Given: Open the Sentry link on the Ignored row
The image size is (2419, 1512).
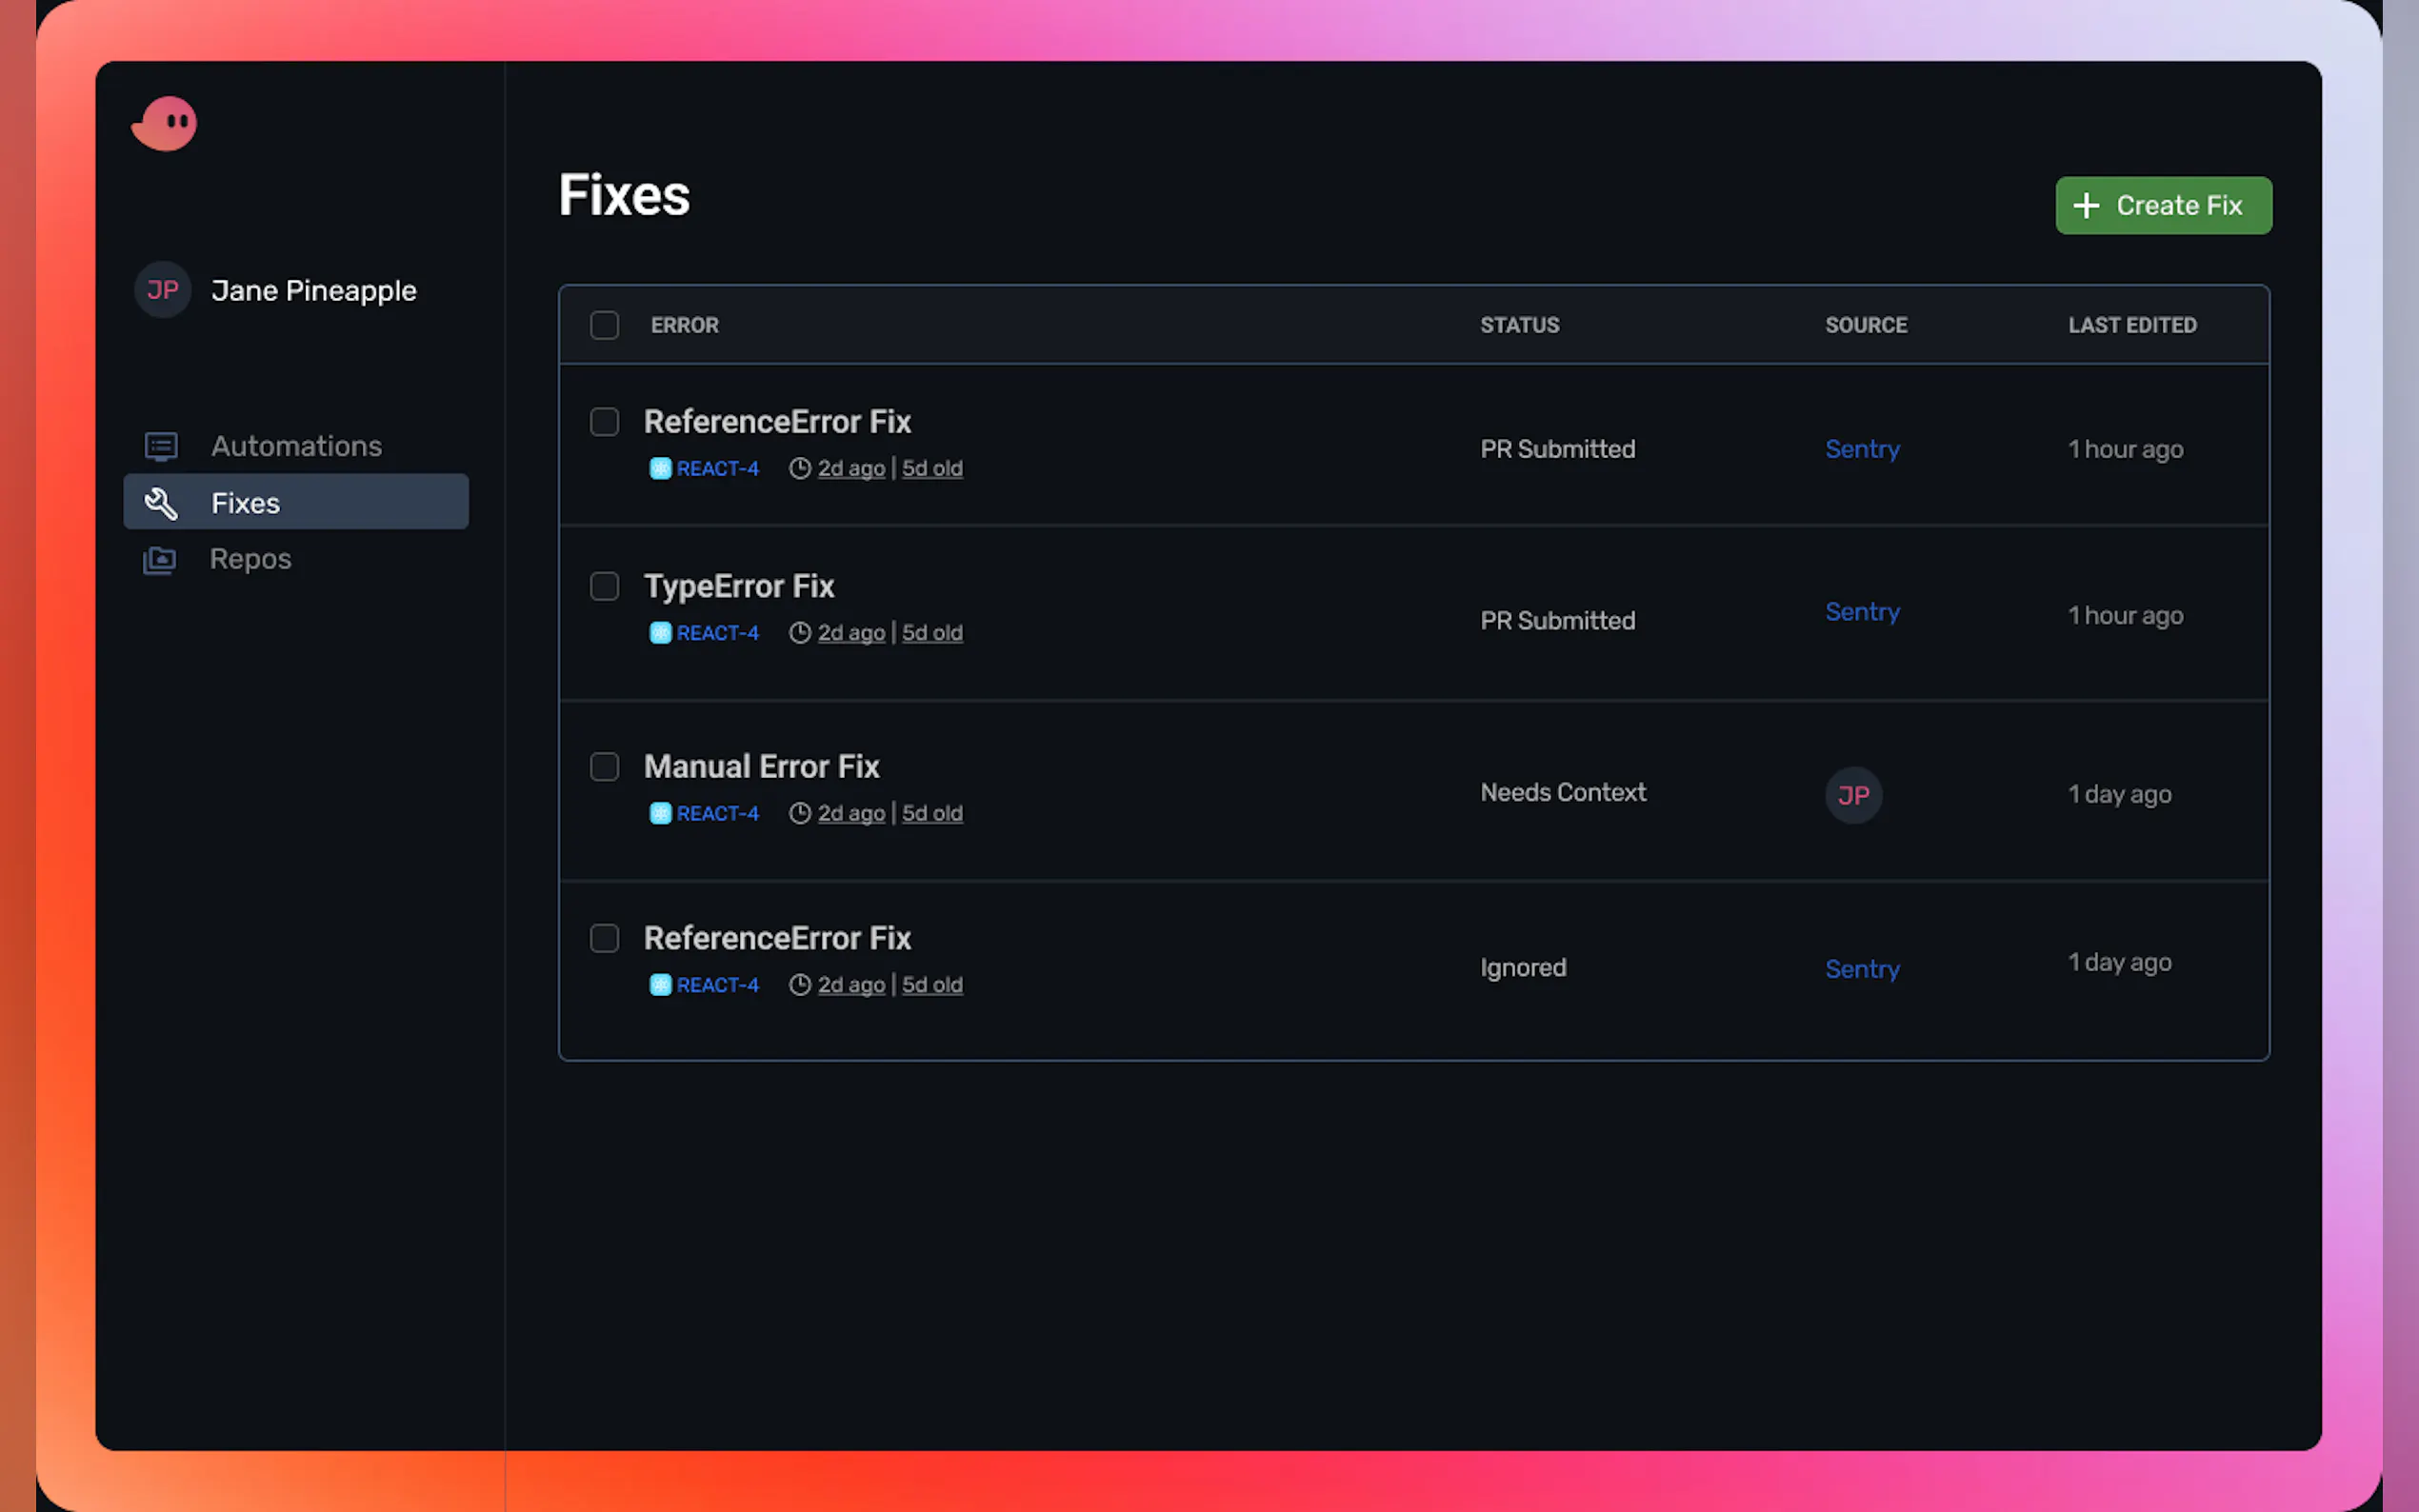Looking at the screenshot, I should pyautogui.click(x=1861, y=969).
